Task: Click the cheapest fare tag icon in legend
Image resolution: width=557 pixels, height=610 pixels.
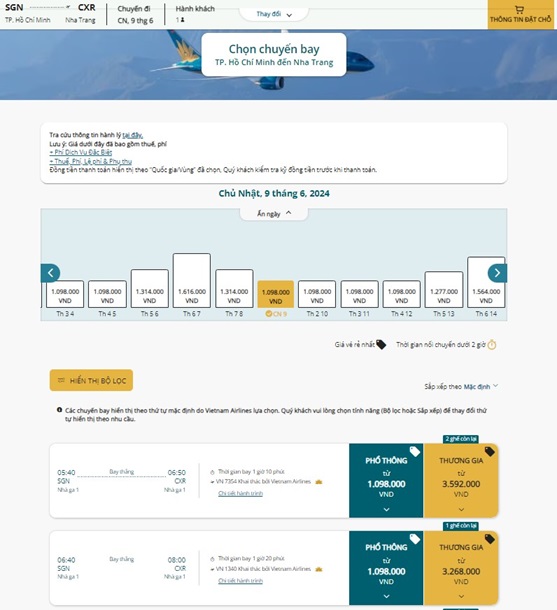Action: (x=381, y=344)
